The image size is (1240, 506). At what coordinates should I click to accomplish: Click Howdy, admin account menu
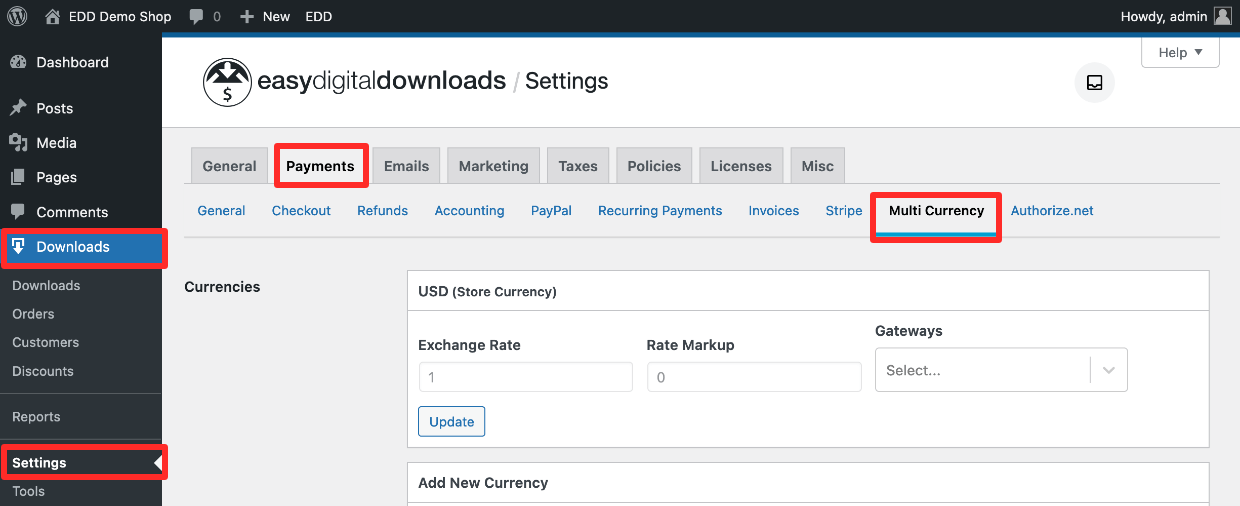(1177, 16)
